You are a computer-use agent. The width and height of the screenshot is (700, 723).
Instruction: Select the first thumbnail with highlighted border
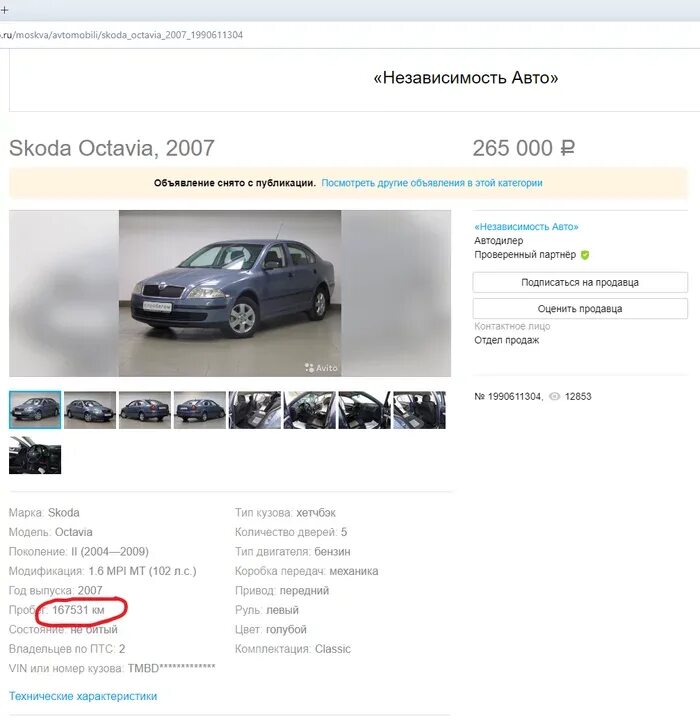[35, 410]
